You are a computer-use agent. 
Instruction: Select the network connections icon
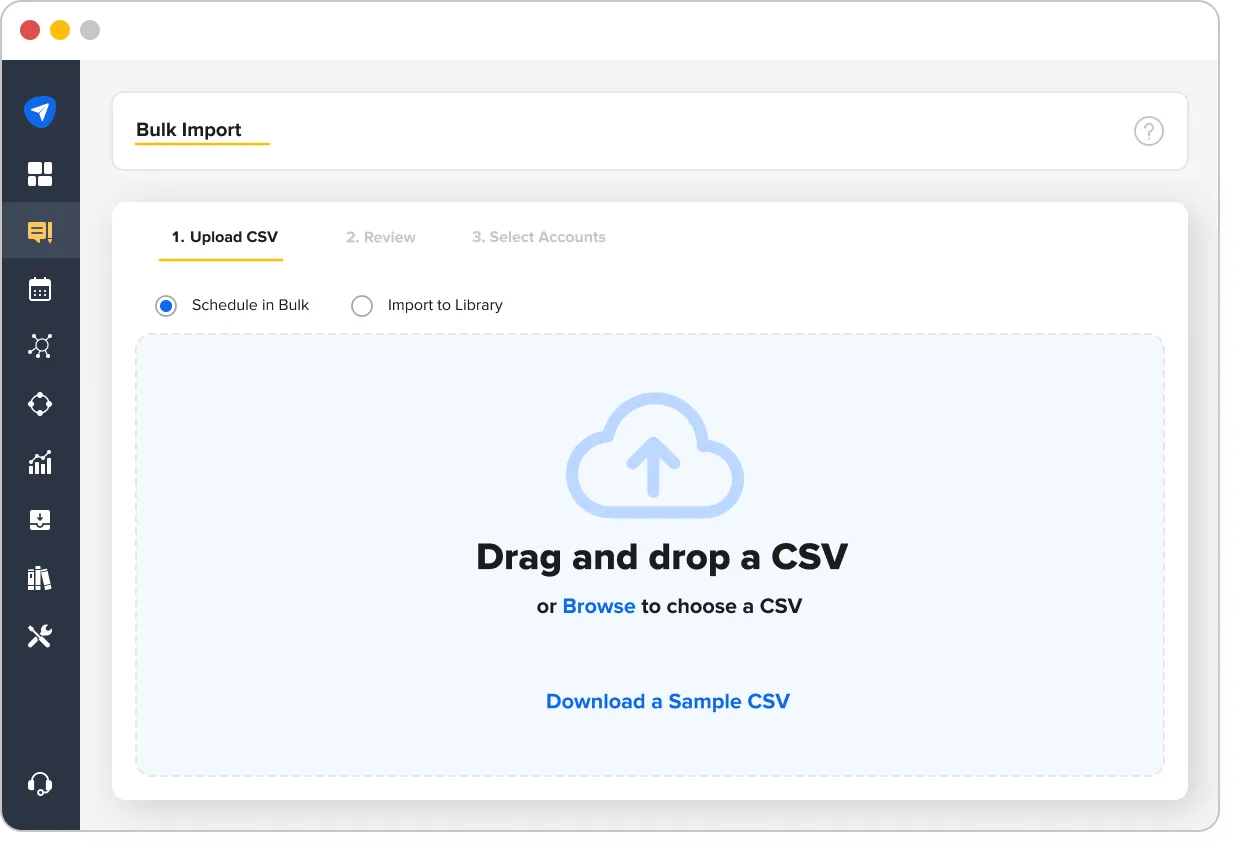point(40,346)
